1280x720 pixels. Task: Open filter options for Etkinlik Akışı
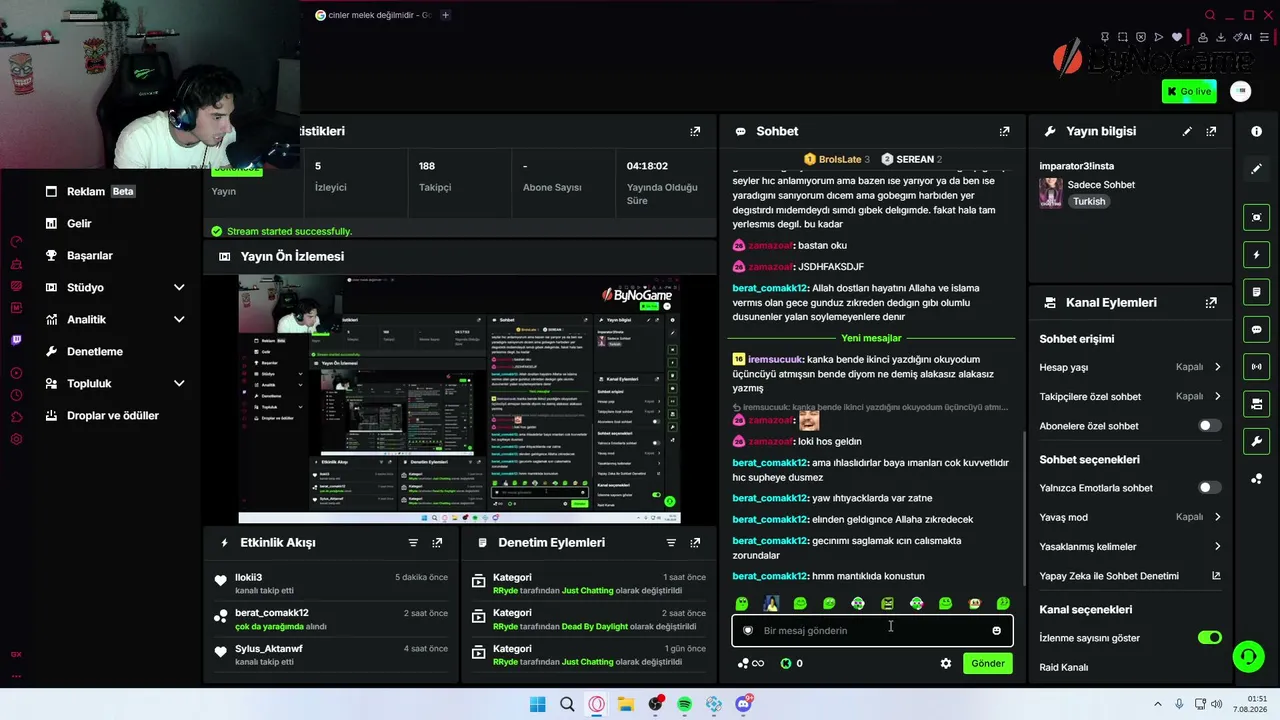coord(413,542)
